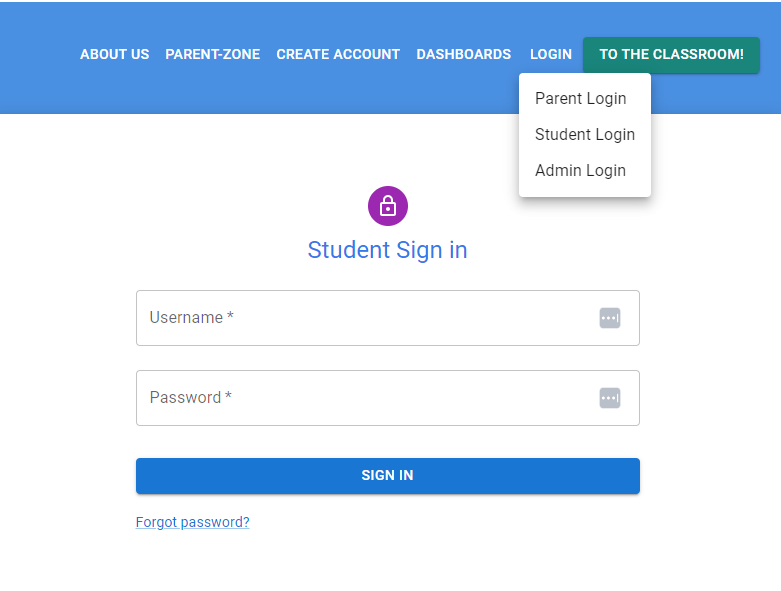Choose Student Login menu option
This screenshot has width=781, height=591.
pos(584,134)
